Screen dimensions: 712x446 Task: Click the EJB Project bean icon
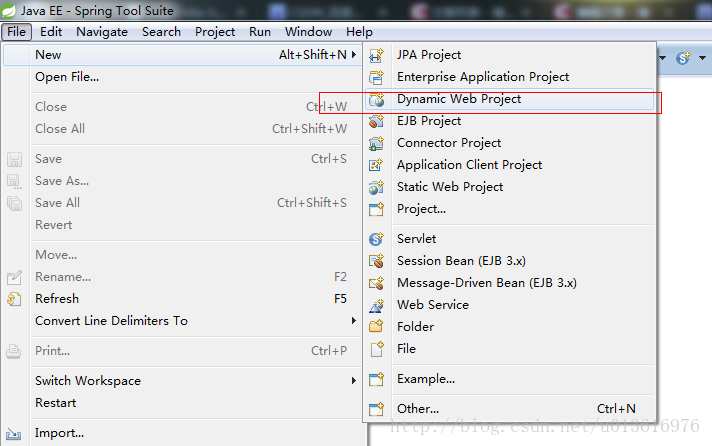pyautogui.click(x=376, y=121)
